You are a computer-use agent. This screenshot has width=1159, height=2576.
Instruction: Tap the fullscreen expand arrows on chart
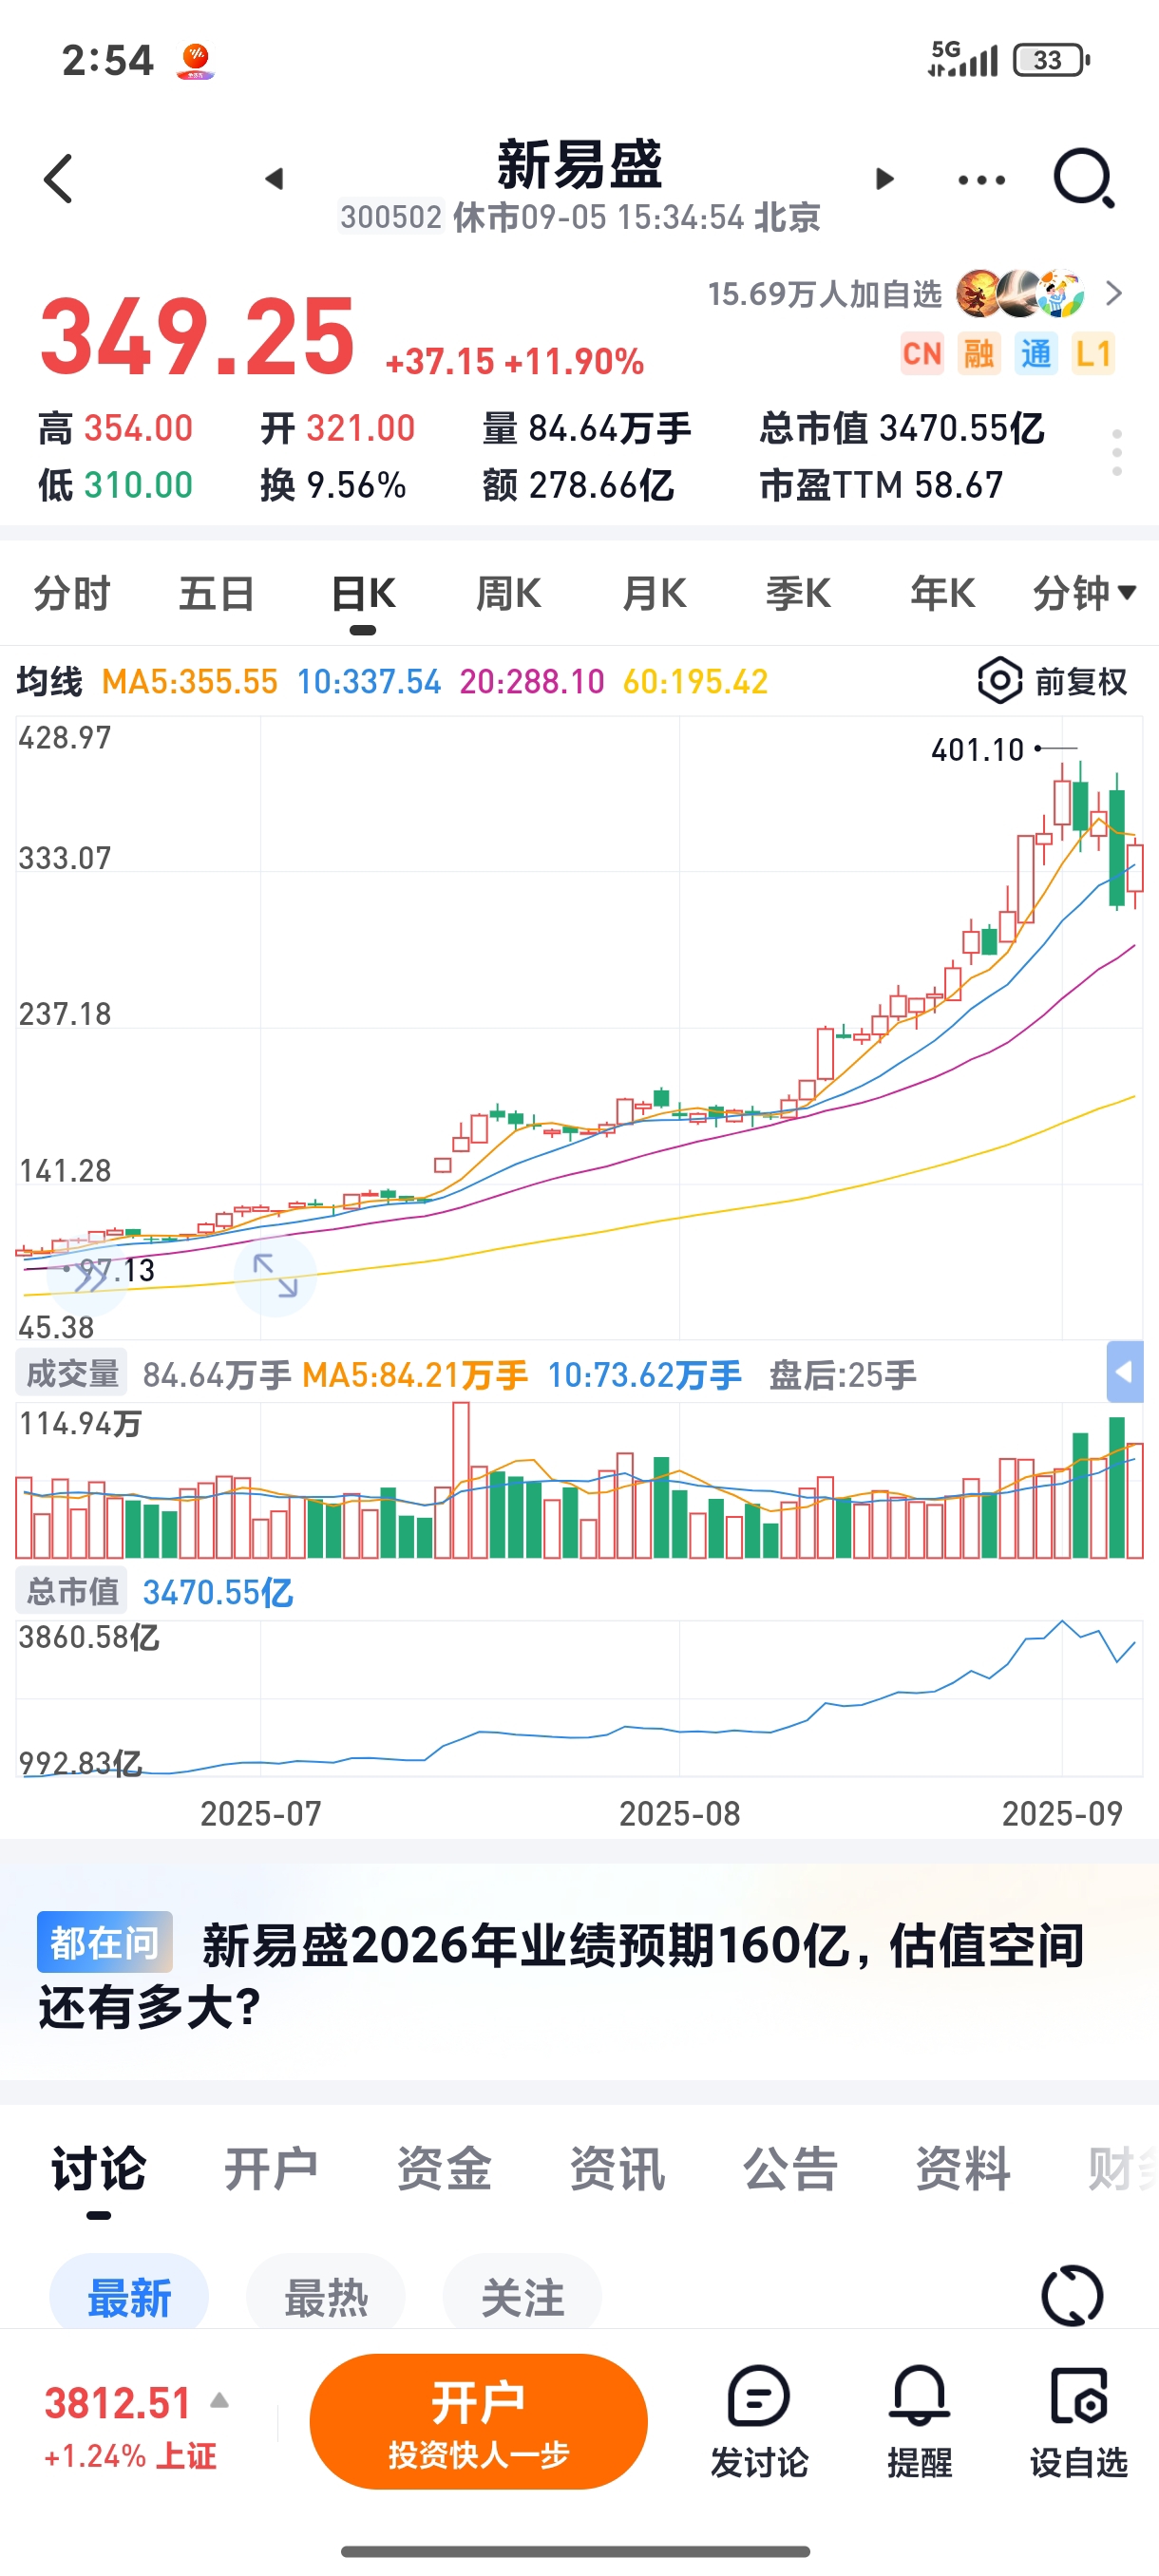coord(275,1276)
